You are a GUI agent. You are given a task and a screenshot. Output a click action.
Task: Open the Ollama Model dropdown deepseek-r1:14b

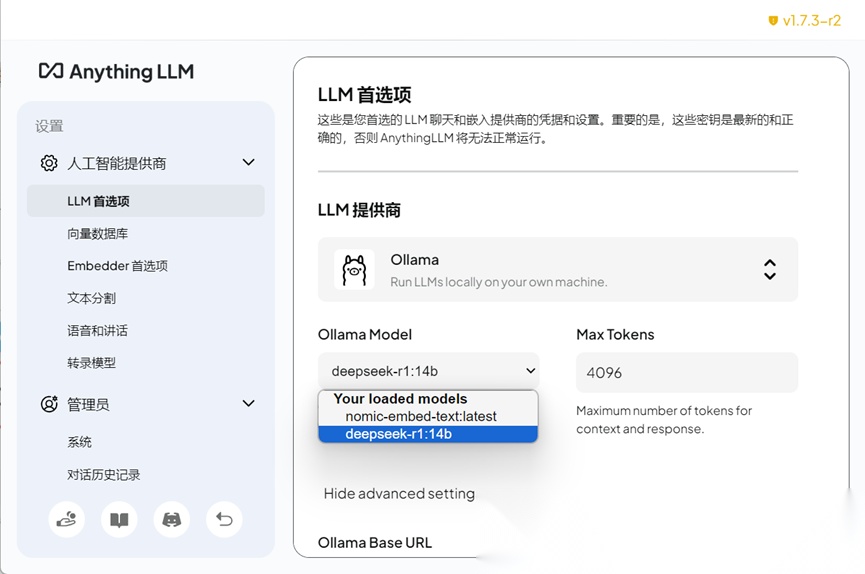click(429, 371)
